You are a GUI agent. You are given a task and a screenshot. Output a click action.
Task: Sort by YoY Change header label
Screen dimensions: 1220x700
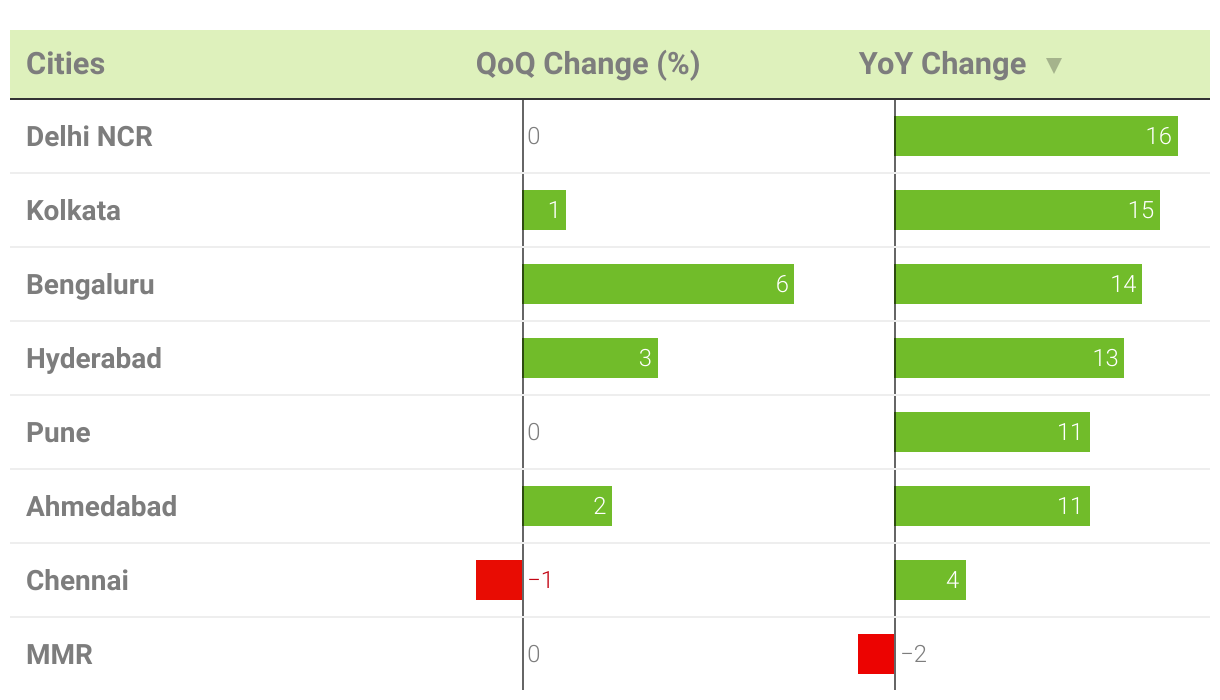(x=942, y=64)
